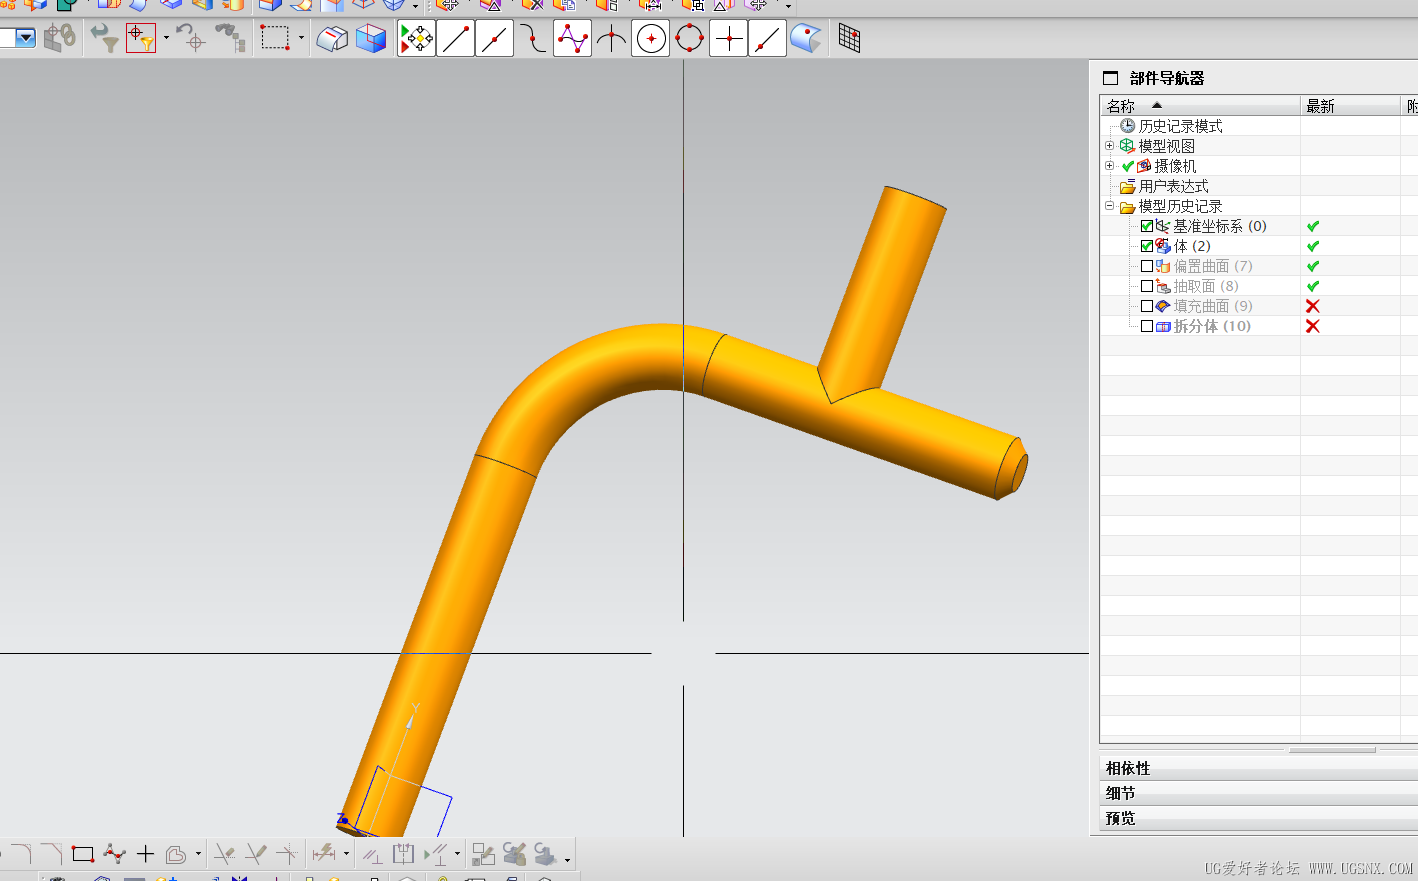Toggle the quadrant point snap icon
This screenshot has height=881, width=1418.
pyautogui.click(x=690, y=39)
